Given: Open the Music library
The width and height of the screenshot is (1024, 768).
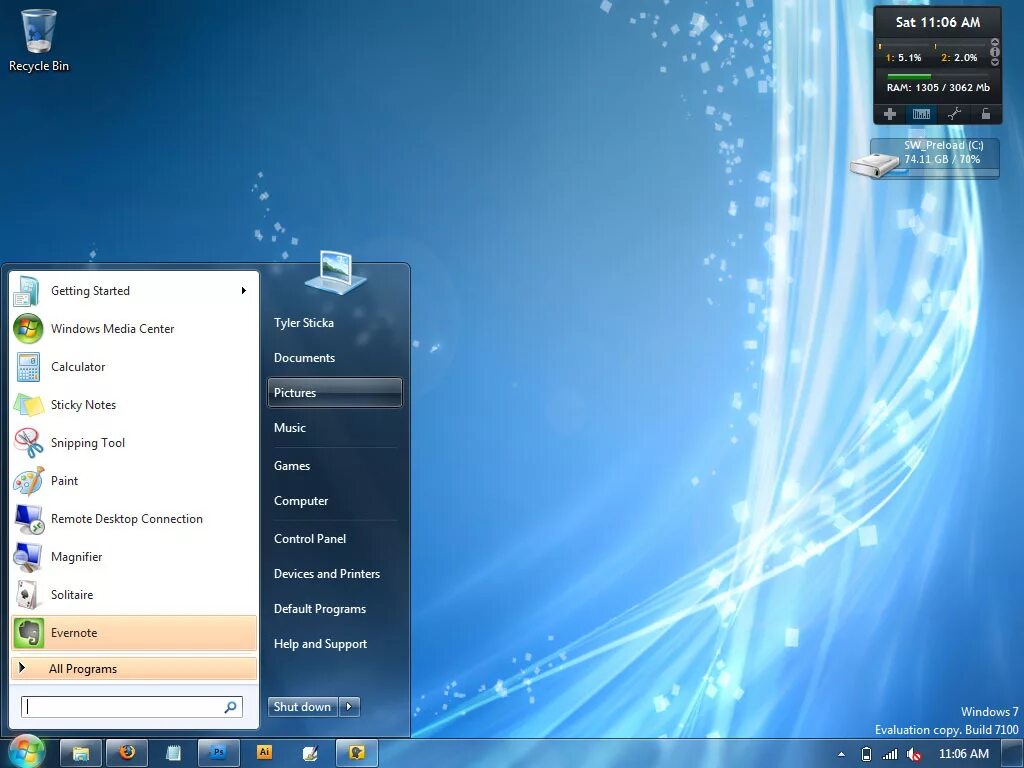Looking at the screenshot, I should point(334,428).
